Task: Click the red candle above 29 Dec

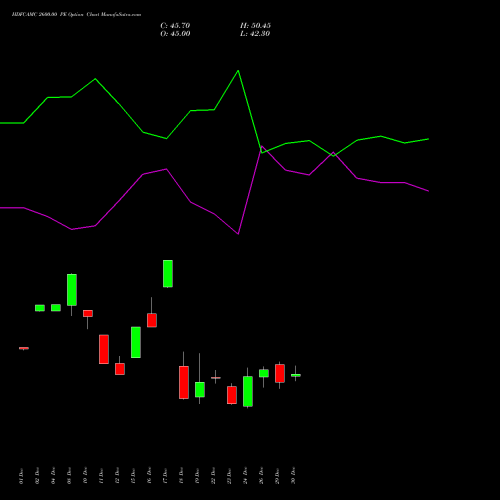Action: pos(280,373)
